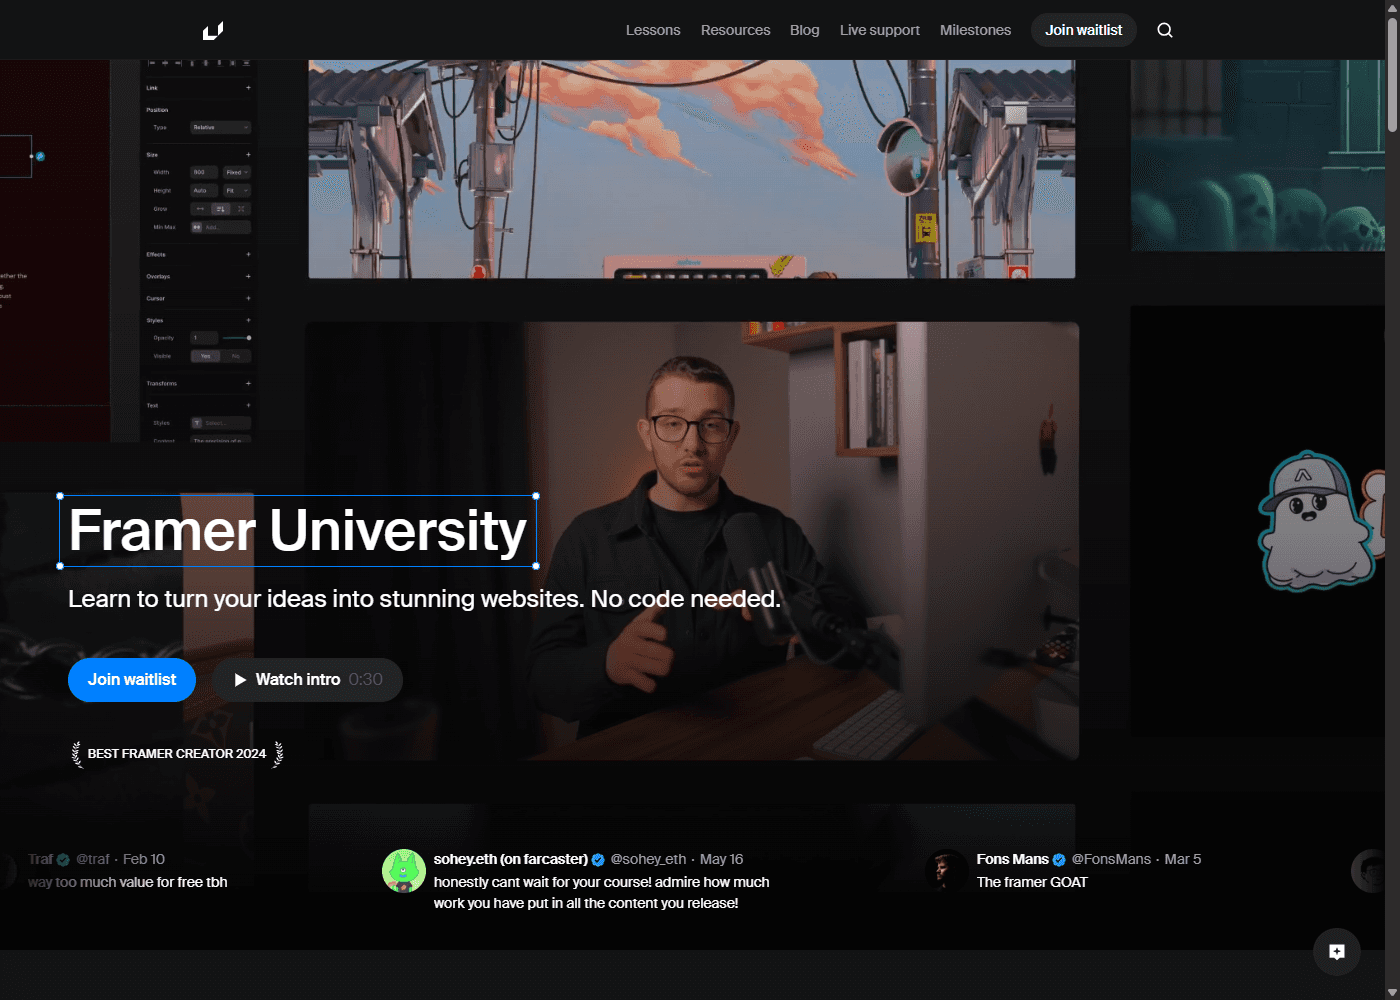This screenshot has width=1400, height=1000.
Task: Open the search icon in the navbar
Action: (1165, 30)
